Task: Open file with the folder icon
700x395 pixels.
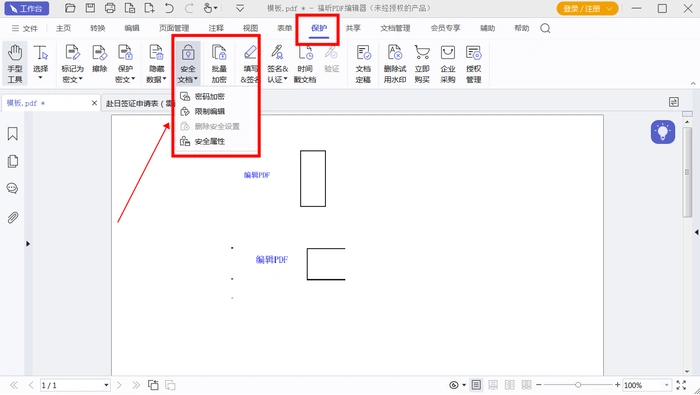Action: 70,8
